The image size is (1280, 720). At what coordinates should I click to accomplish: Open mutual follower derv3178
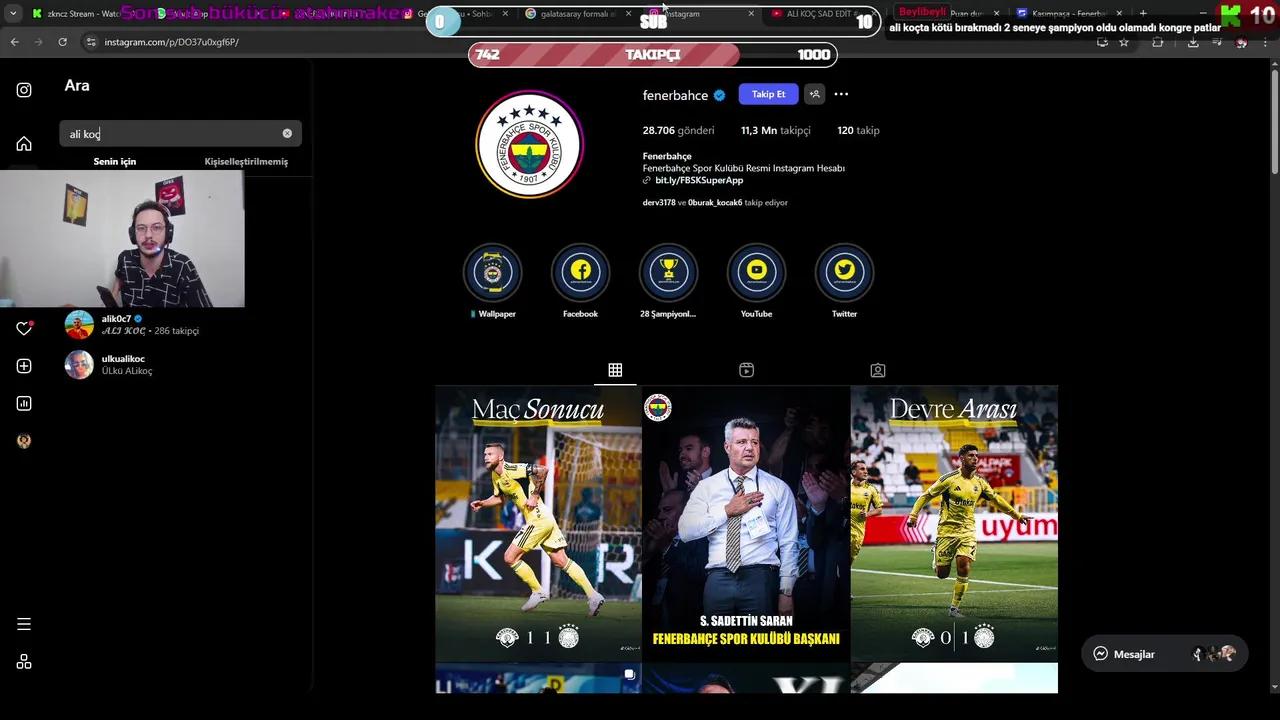[x=659, y=202]
